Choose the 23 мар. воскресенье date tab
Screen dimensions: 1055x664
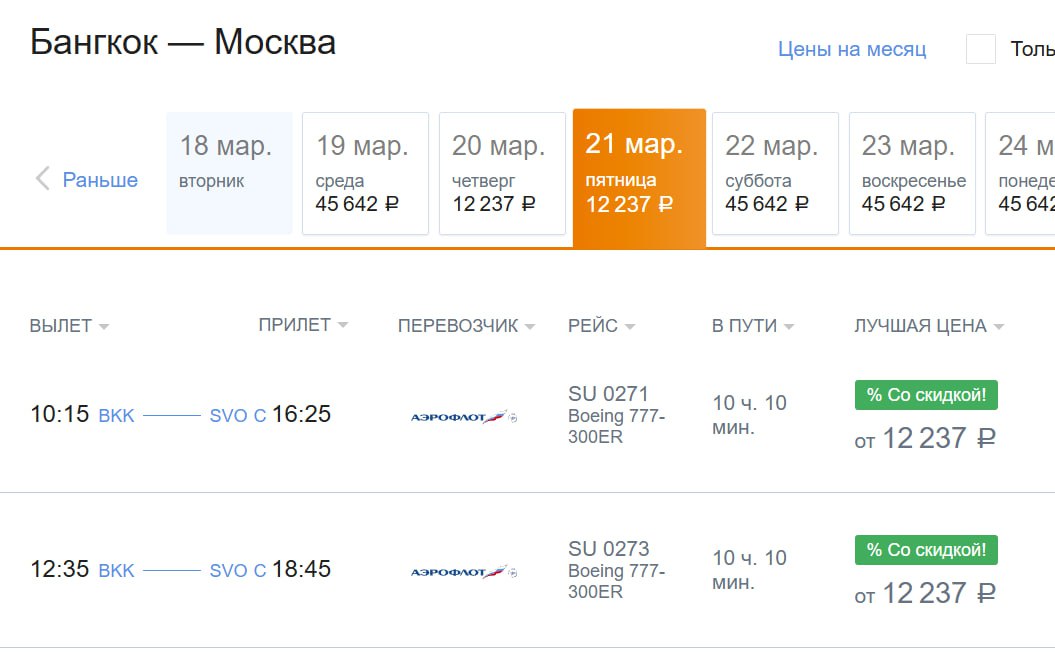[x=912, y=173]
